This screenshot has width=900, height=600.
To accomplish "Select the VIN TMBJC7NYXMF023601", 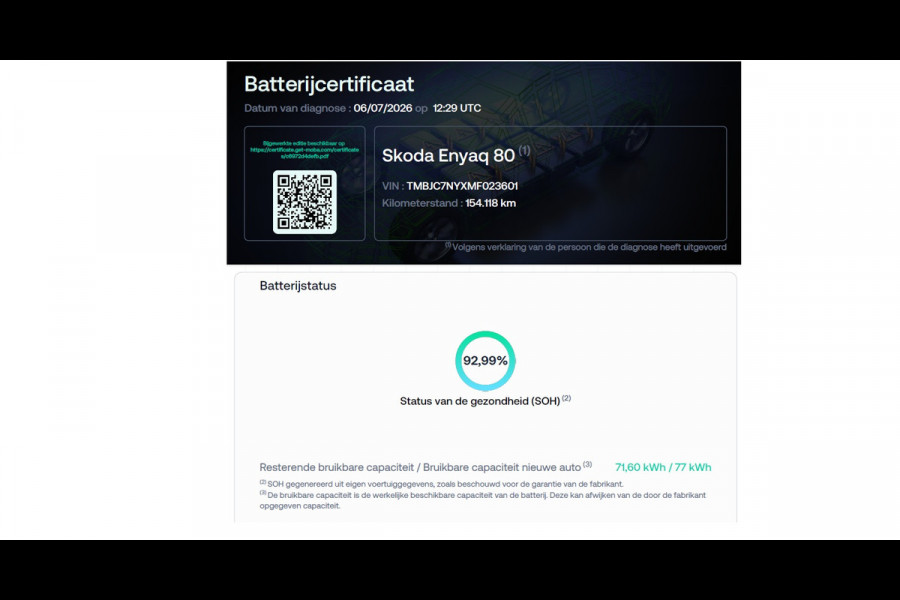I will [462, 186].
